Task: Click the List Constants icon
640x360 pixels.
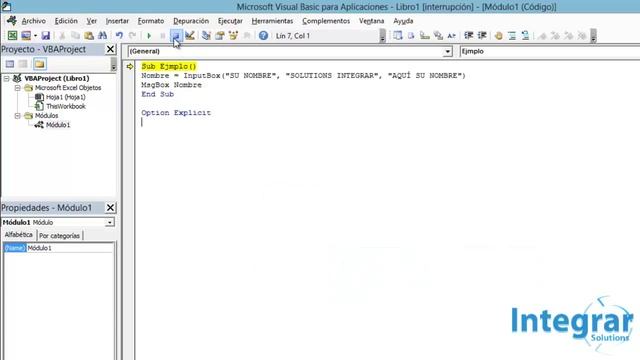Action: click(x=411, y=36)
